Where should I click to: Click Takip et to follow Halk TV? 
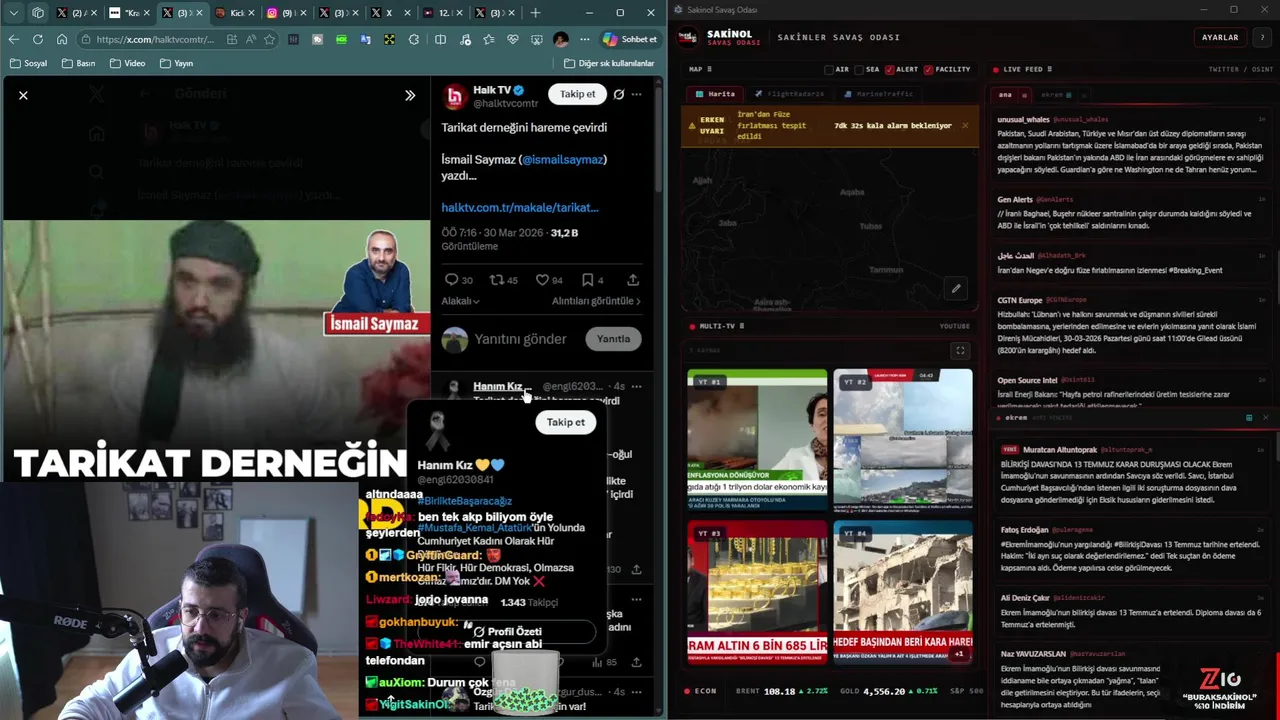tap(577, 94)
